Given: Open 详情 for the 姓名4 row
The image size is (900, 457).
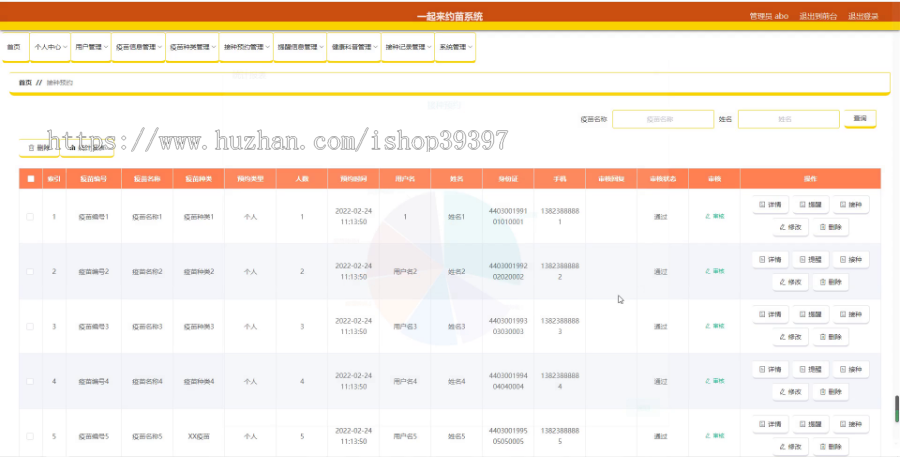Looking at the screenshot, I should point(770,369).
